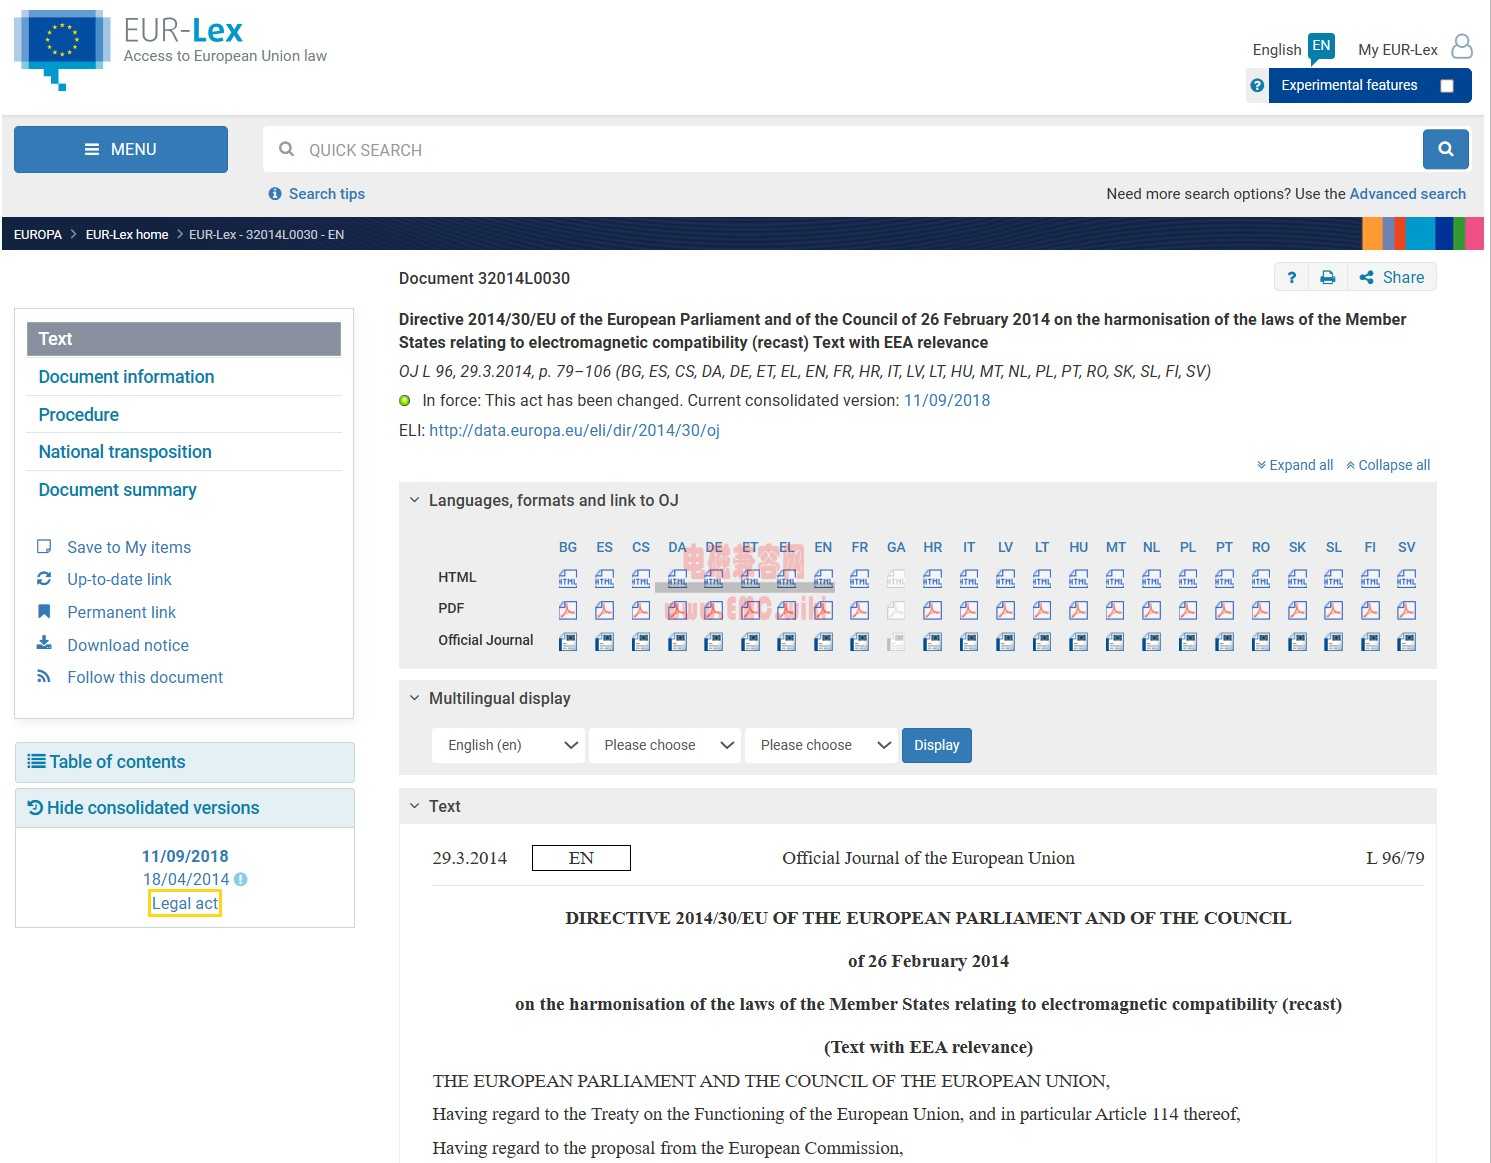Click the My EUR-Lex text link
The height and width of the screenshot is (1163, 1491).
pos(1398,49)
